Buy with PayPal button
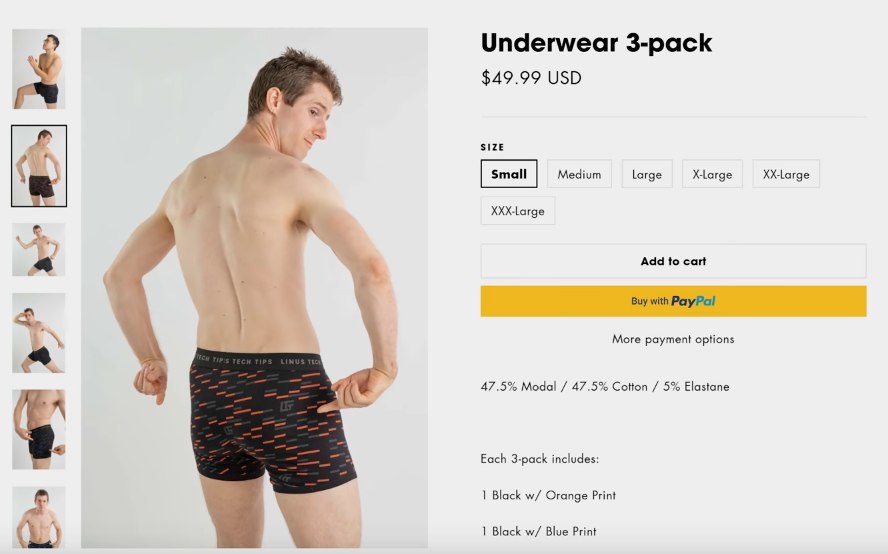This screenshot has width=888, height=554. [673, 301]
